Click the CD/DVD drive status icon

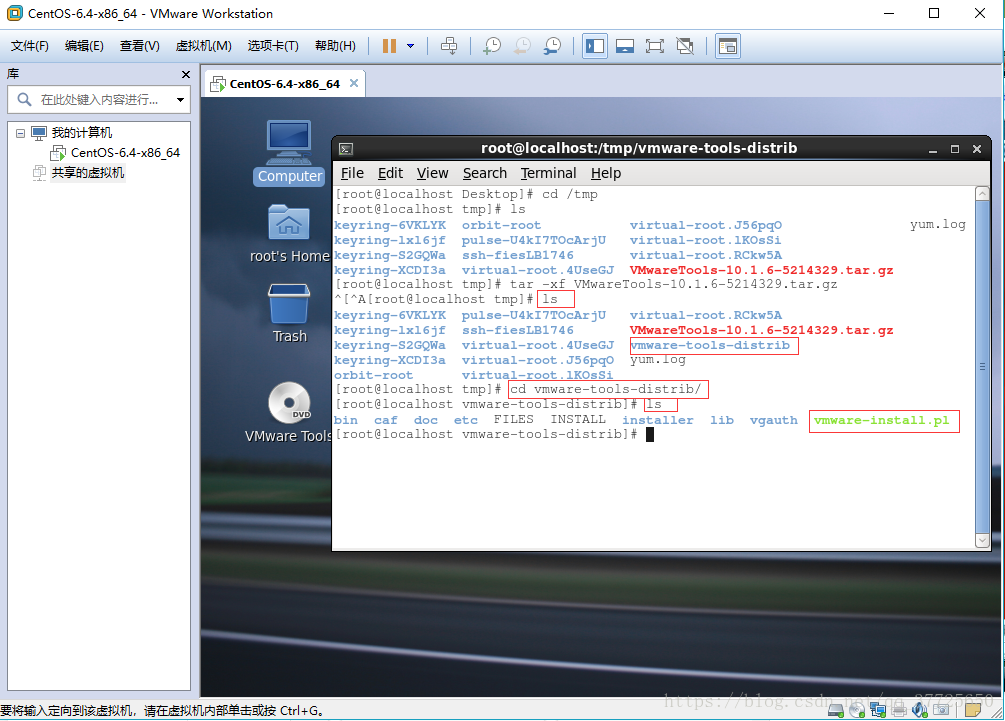click(857, 710)
